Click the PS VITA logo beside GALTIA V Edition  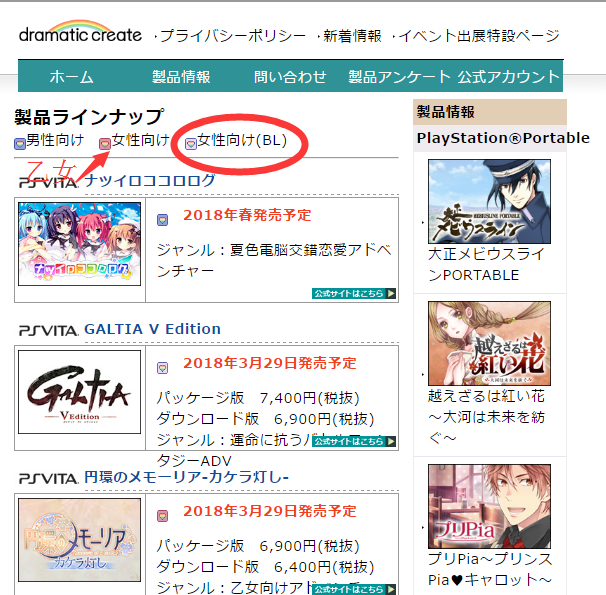click(49, 331)
